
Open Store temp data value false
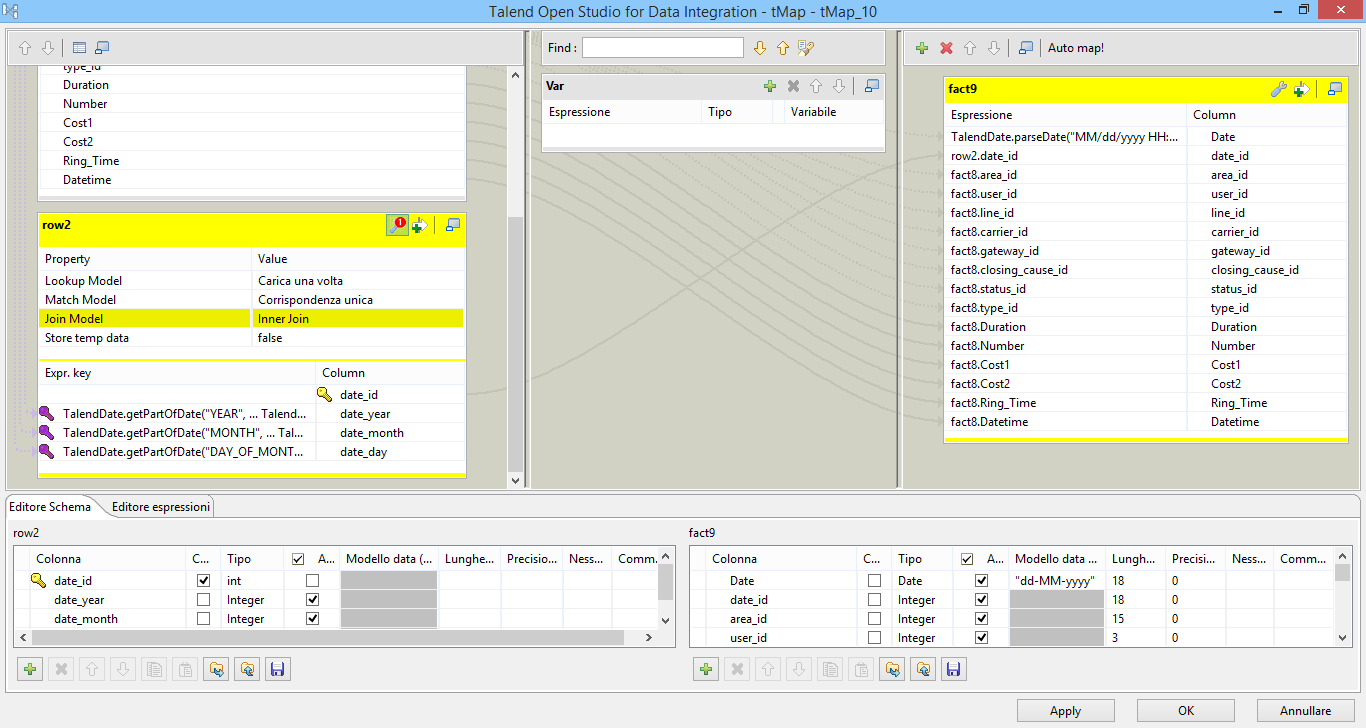[358, 337]
